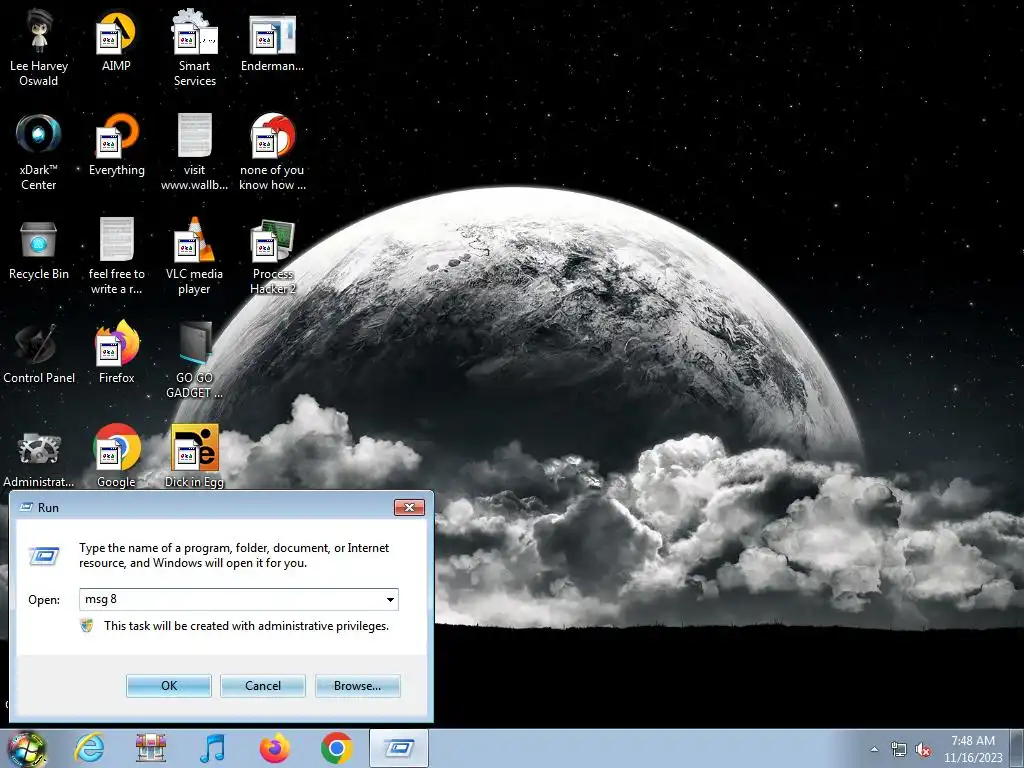This screenshot has height=768, width=1024.
Task: Select the Process Hacker 2 desktop icon
Action: [x=272, y=256]
